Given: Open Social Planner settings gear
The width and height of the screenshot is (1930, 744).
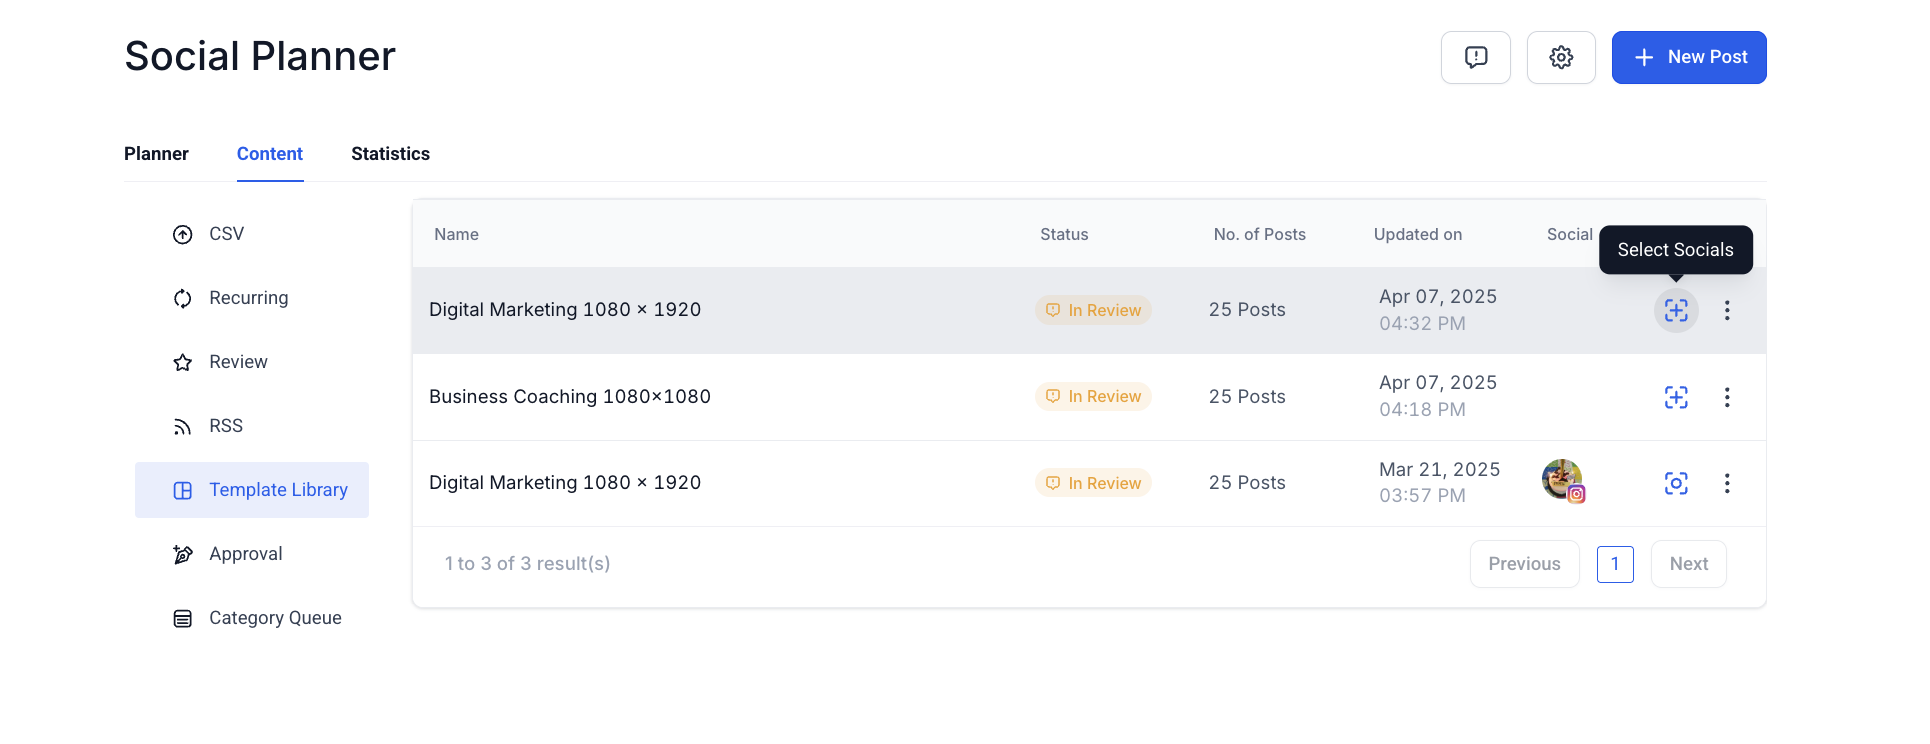Looking at the screenshot, I should pyautogui.click(x=1561, y=57).
